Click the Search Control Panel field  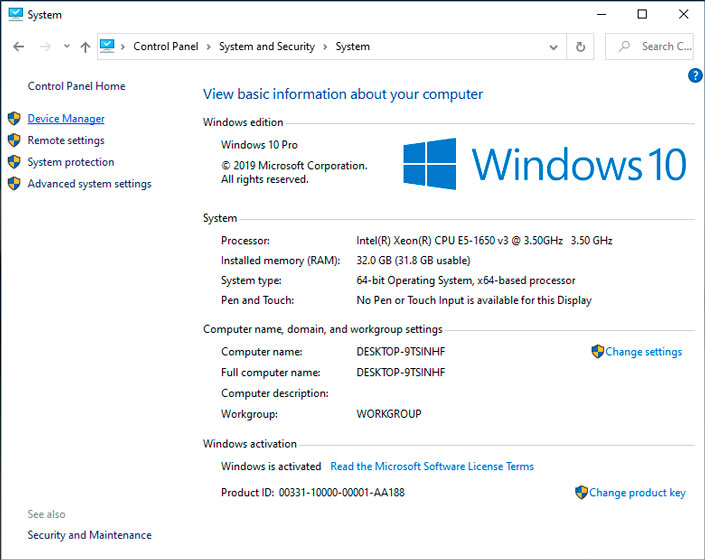pyautogui.click(x=649, y=46)
